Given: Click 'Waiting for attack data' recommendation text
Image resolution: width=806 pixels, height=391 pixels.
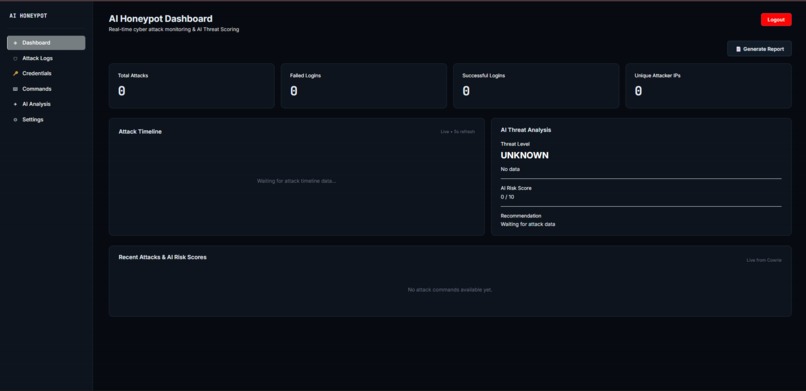Looking at the screenshot, I should click(528, 225).
